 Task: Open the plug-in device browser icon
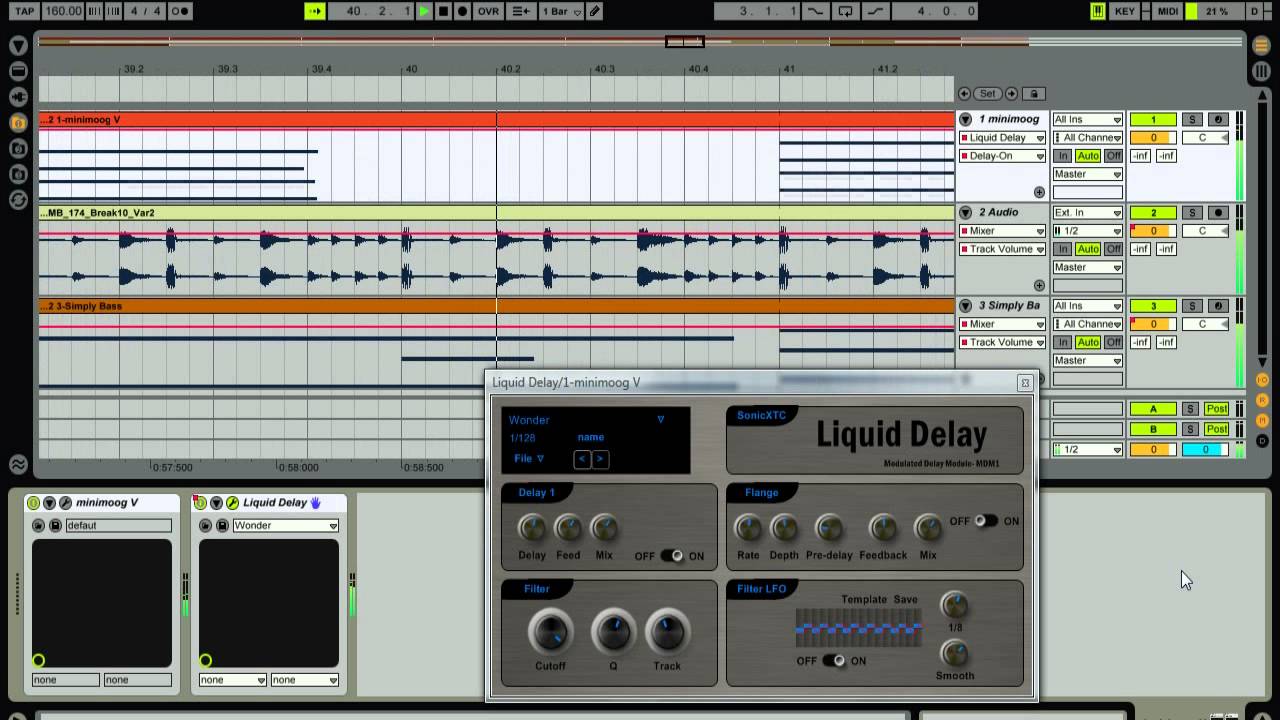(x=18, y=97)
